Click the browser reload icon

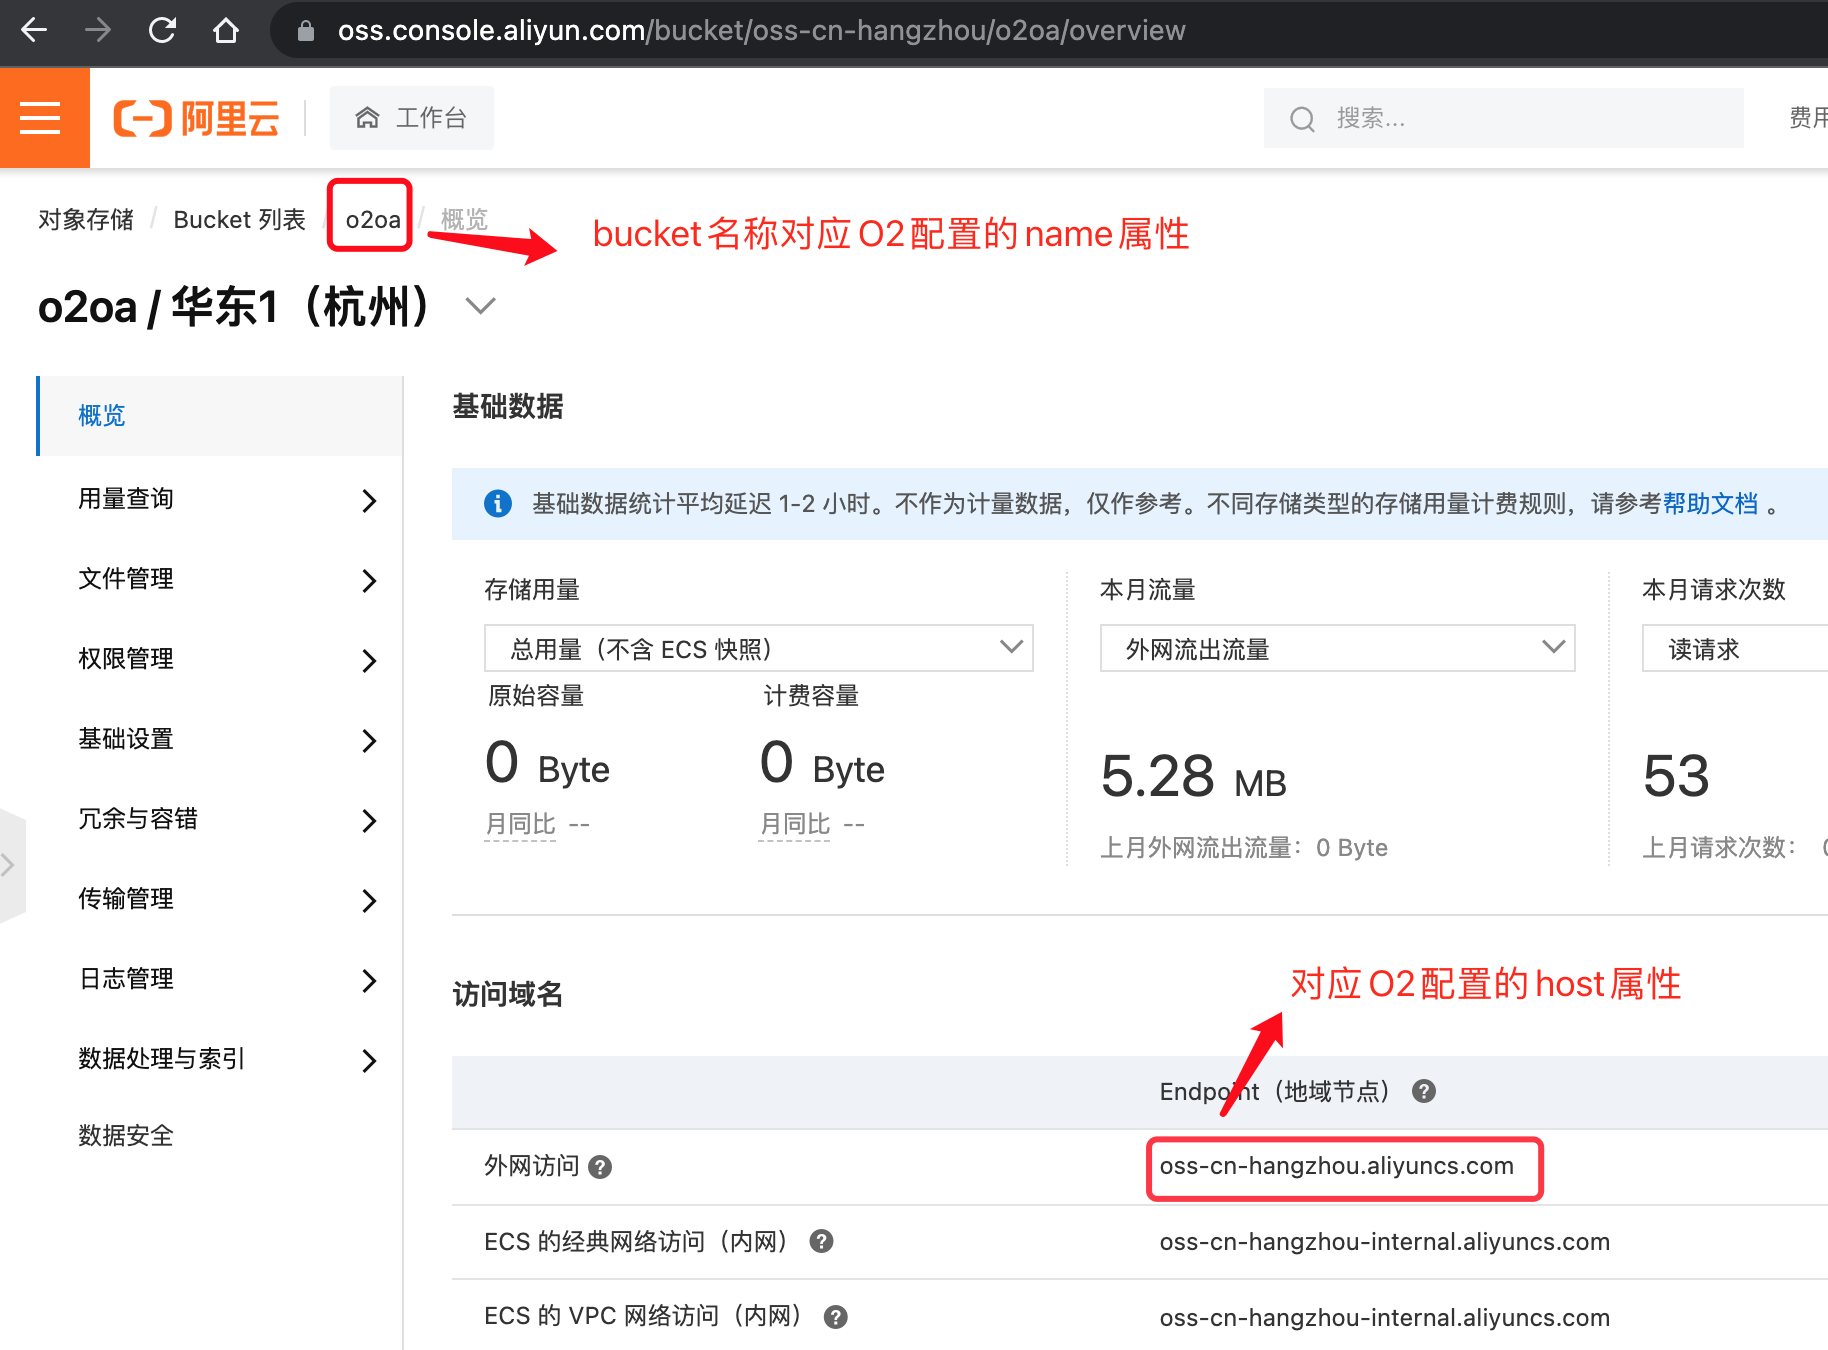coord(162,30)
